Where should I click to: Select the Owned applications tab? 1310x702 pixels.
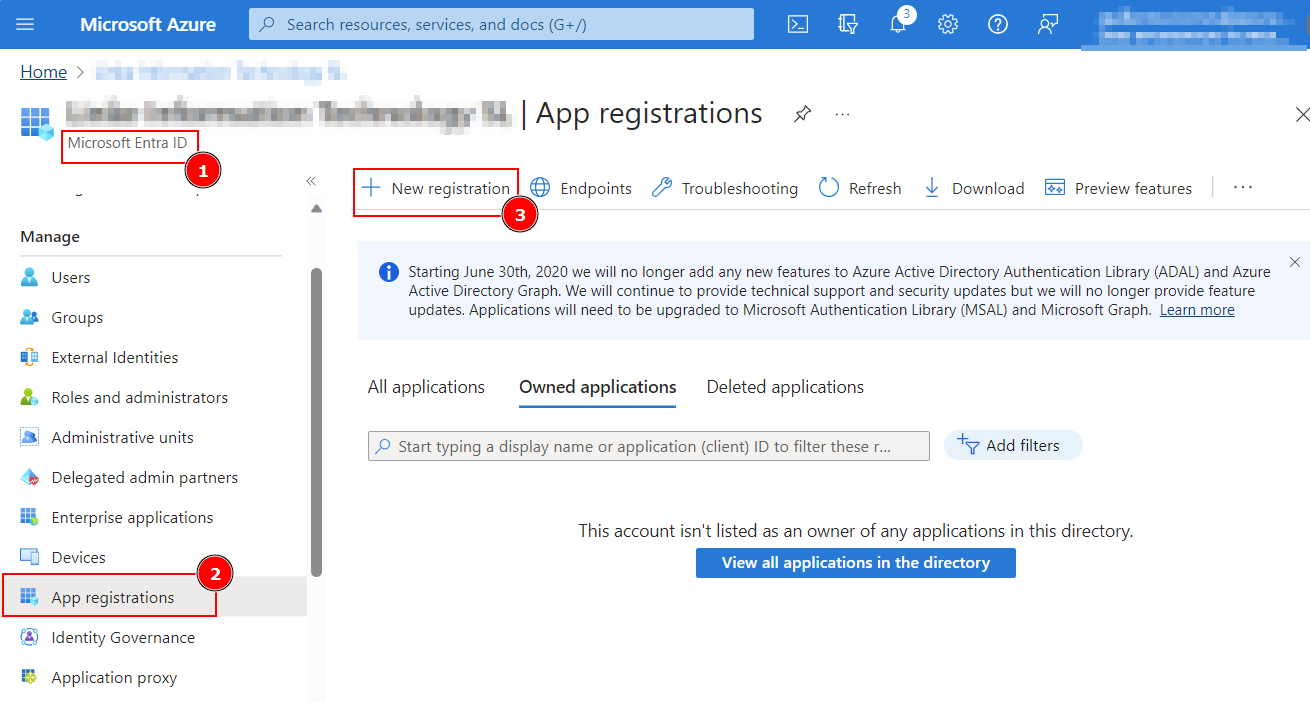pyautogui.click(x=598, y=387)
